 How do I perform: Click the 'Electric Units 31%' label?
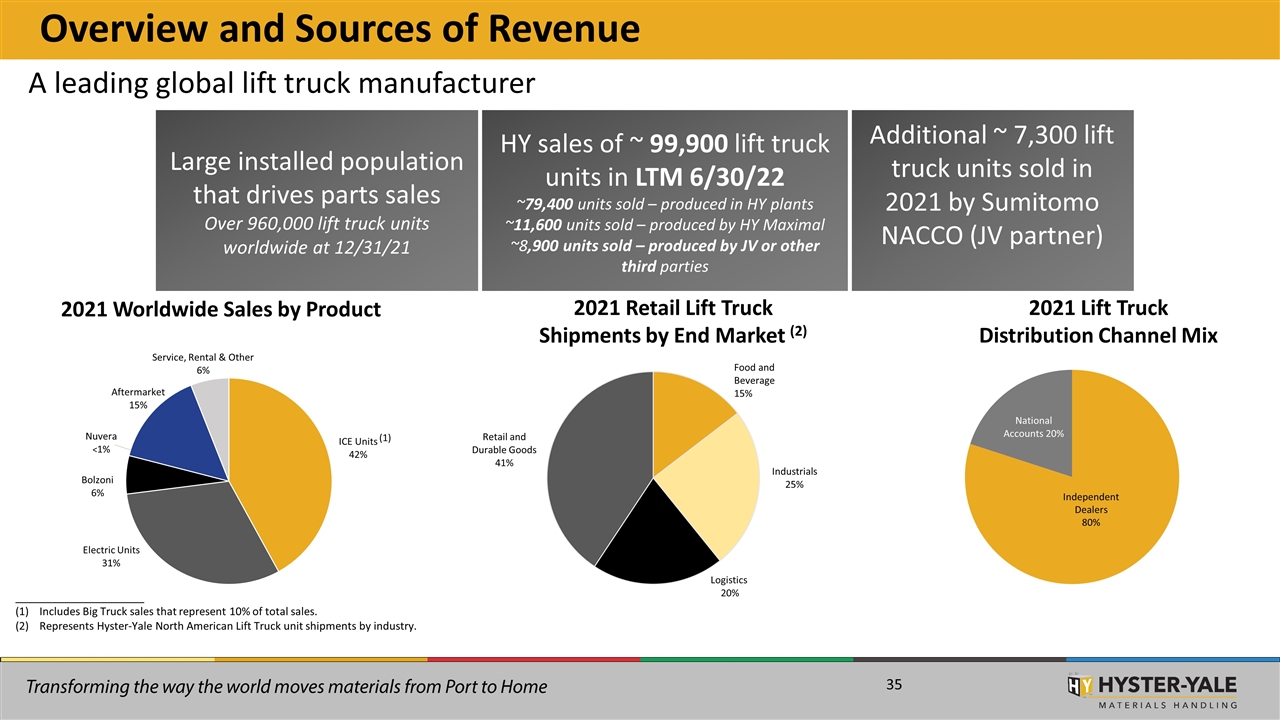click(111, 557)
